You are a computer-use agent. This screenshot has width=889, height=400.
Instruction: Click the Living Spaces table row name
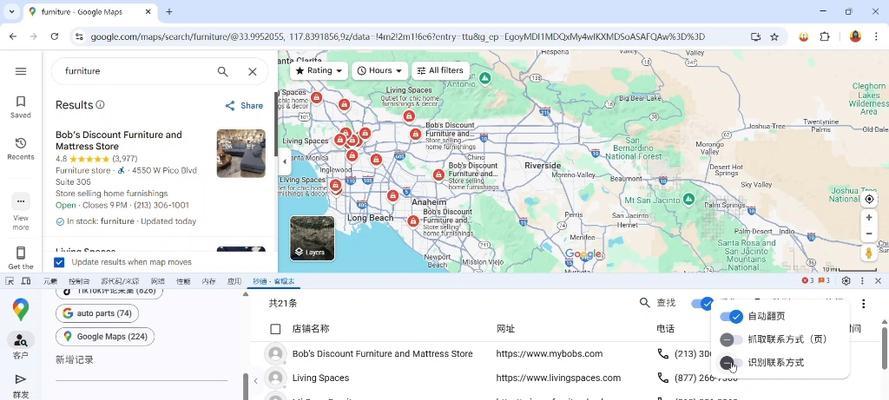(x=321, y=378)
